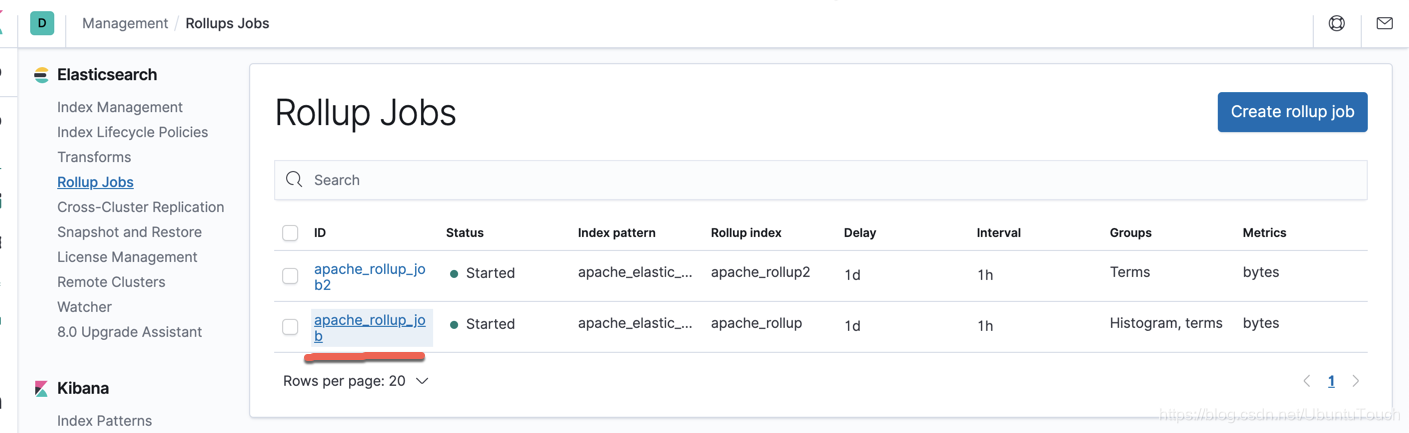Open the apache_rollup_job2 job link

pos(369,276)
